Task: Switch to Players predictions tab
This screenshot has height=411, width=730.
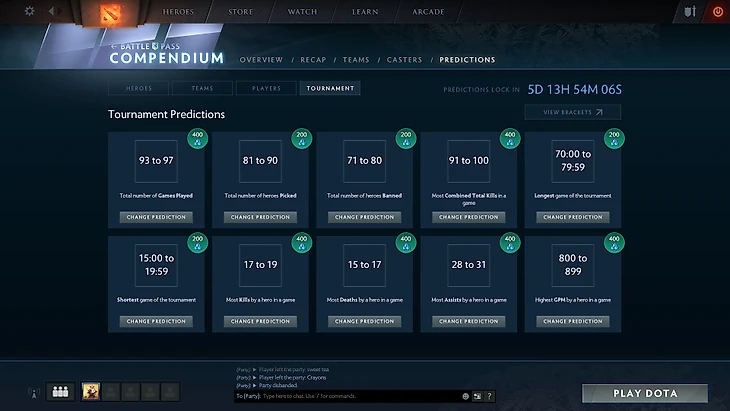Action: tap(266, 88)
